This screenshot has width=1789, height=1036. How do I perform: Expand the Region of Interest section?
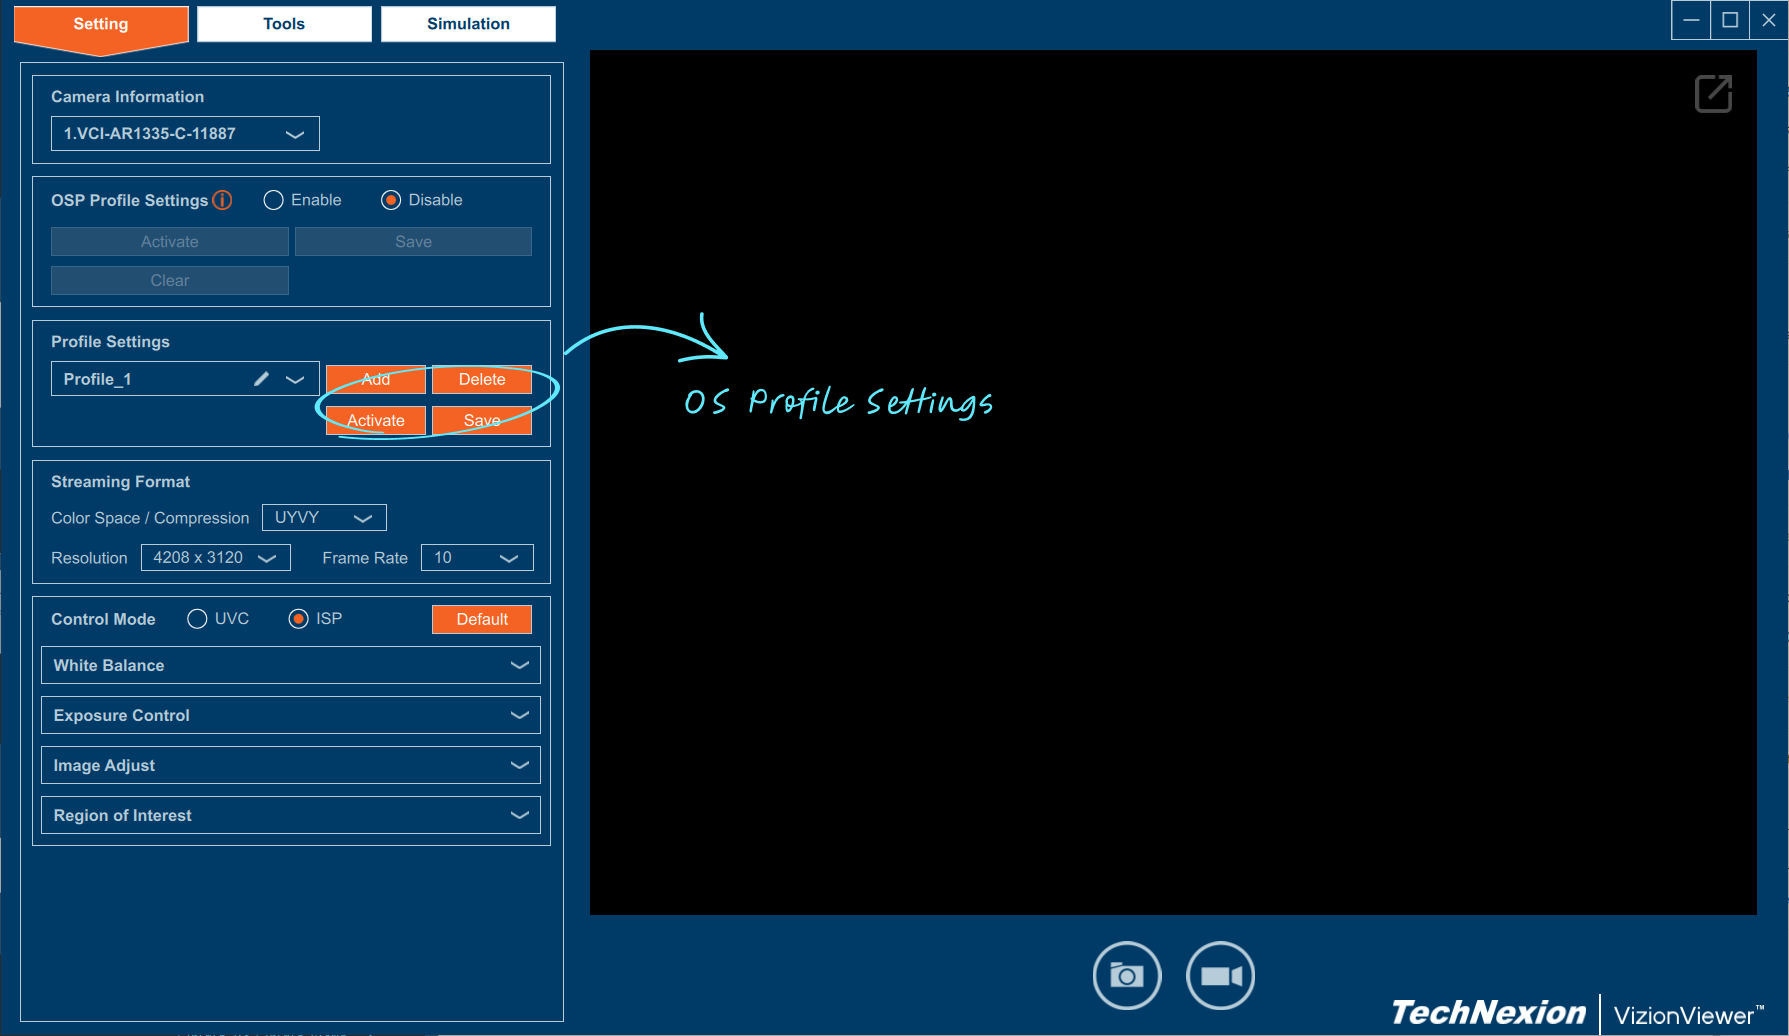tap(291, 815)
